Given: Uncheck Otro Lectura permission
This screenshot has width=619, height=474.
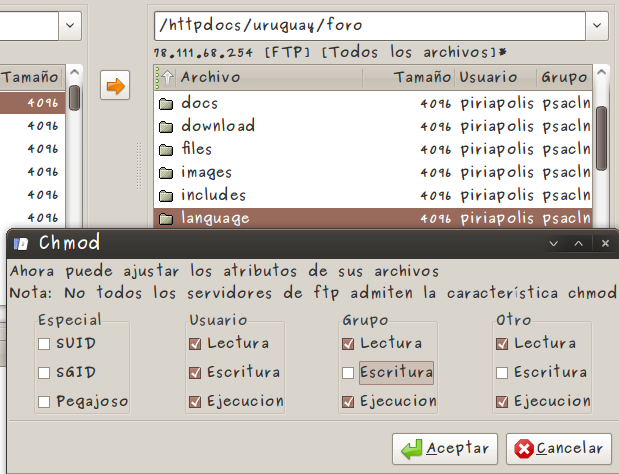Looking at the screenshot, I should [502, 344].
